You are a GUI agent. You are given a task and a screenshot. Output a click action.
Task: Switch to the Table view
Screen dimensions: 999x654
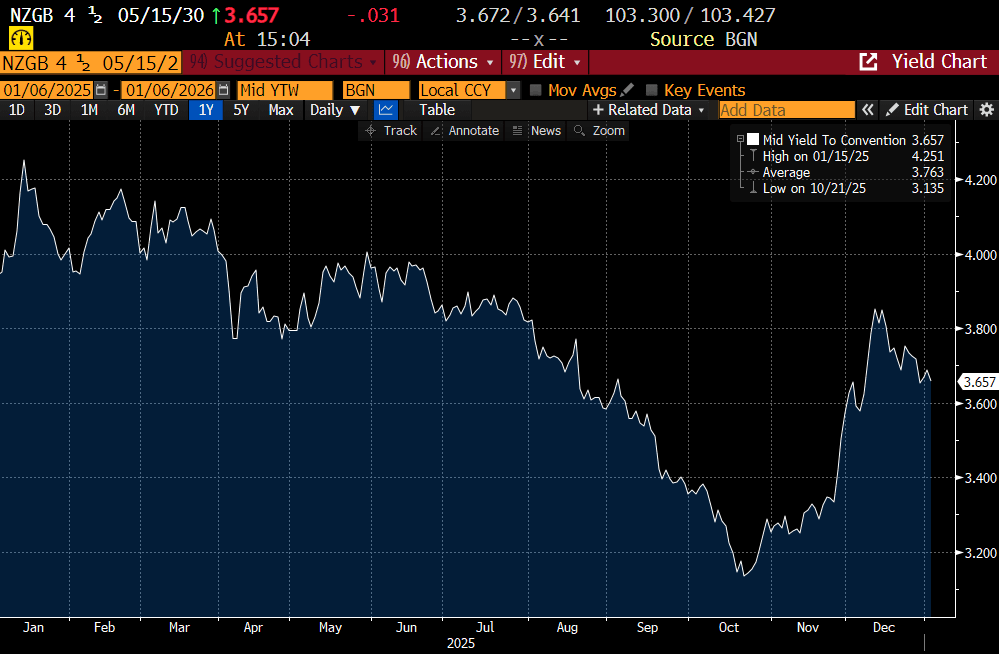point(437,110)
